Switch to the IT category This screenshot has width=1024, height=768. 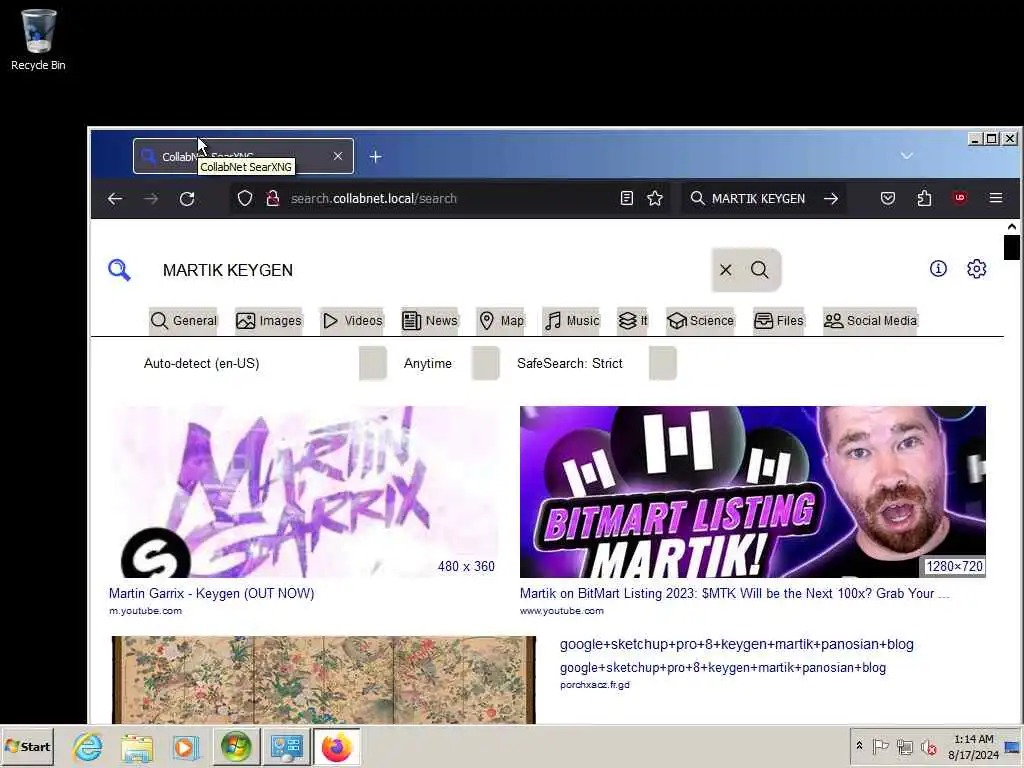[x=632, y=321]
